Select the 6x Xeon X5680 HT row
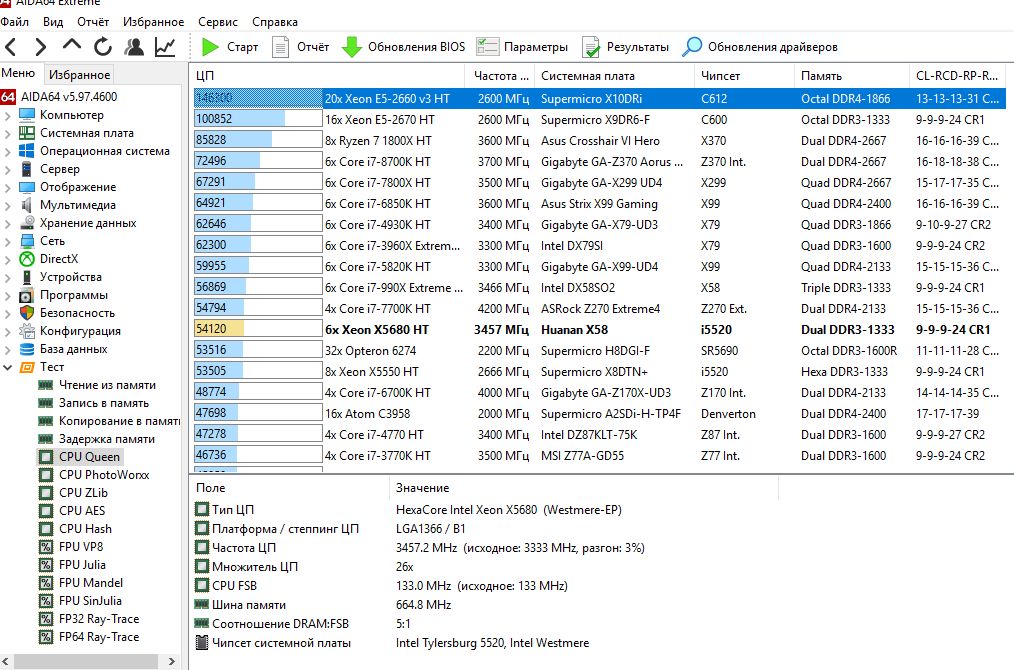The image size is (1014, 670). tap(599, 330)
